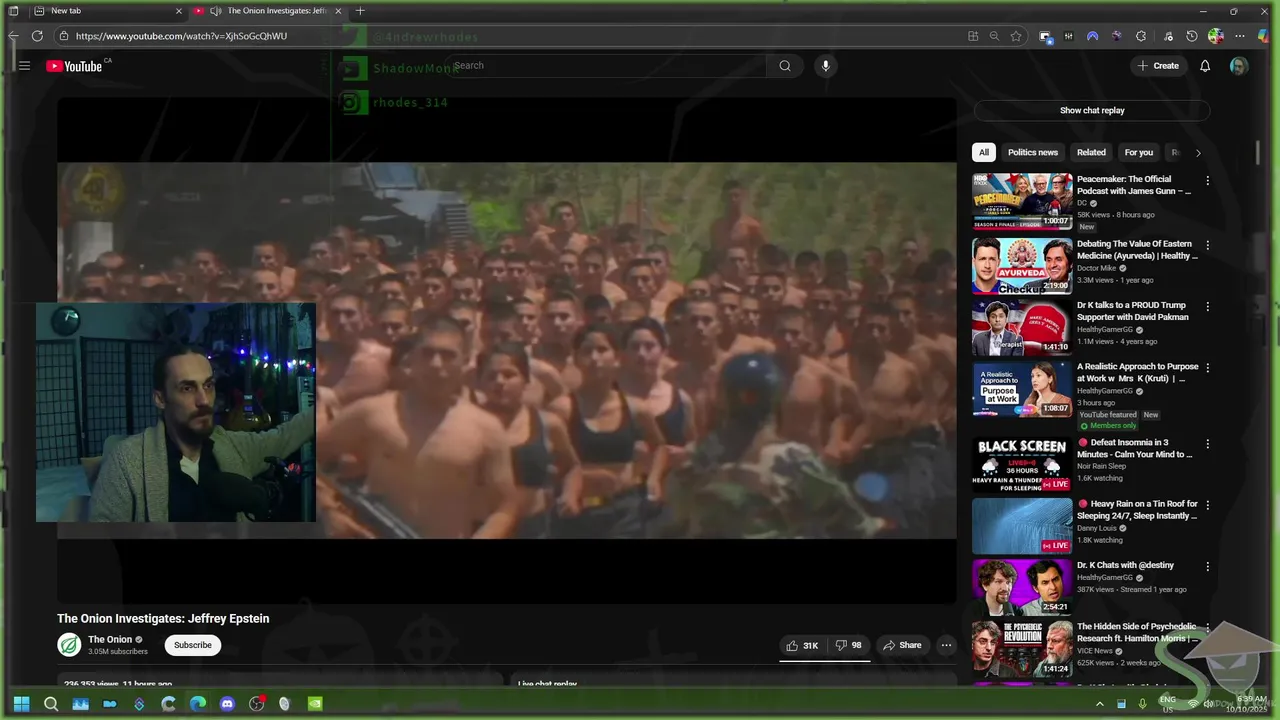Open NVIDIA app in taskbar
Viewport: 1280px width, 720px height.
(x=315, y=704)
